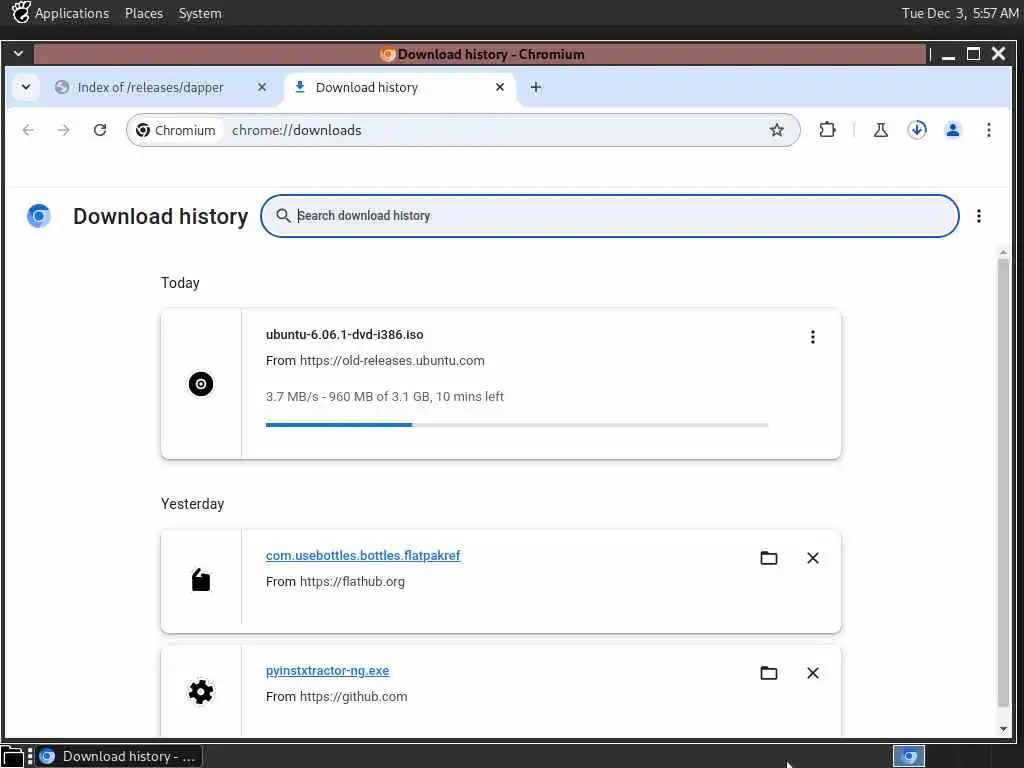Go back using the browser back arrow

28,130
